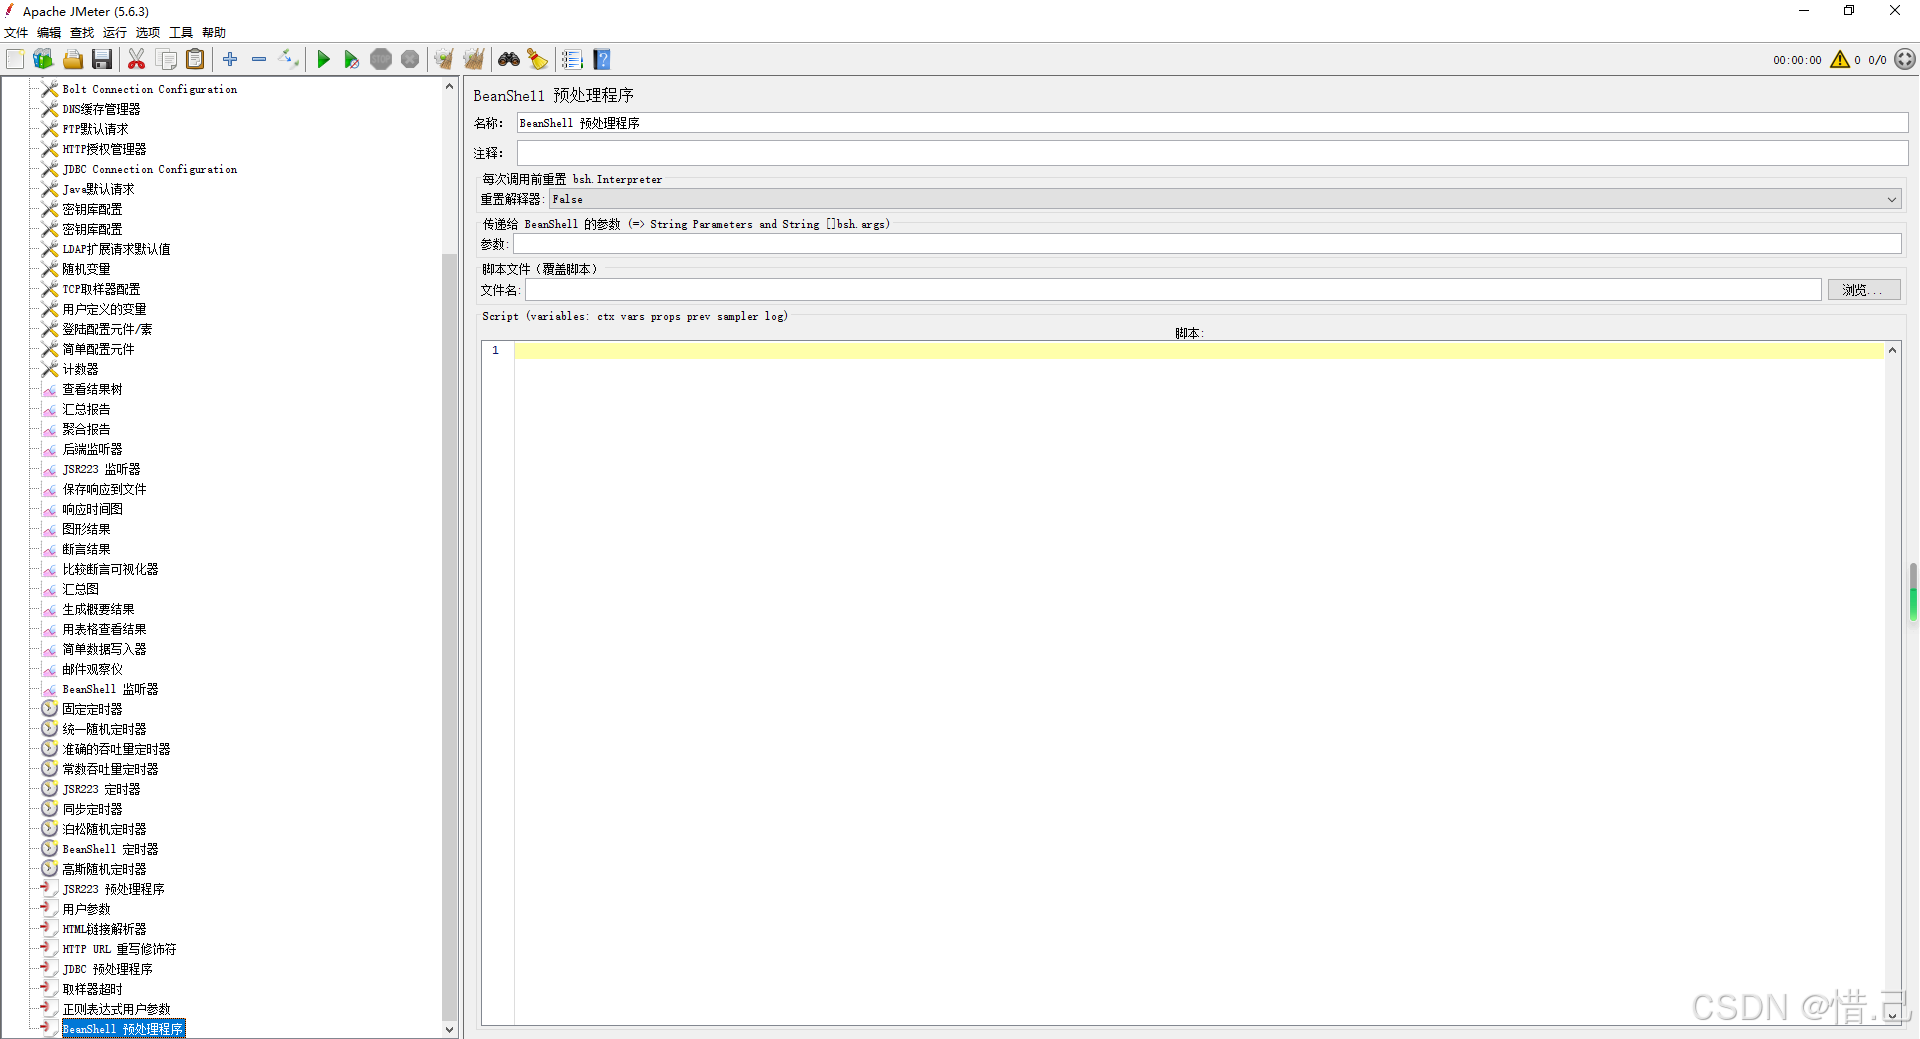Stop the running test
1920x1039 pixels.
pyautogui.click(x=381, y=60)
